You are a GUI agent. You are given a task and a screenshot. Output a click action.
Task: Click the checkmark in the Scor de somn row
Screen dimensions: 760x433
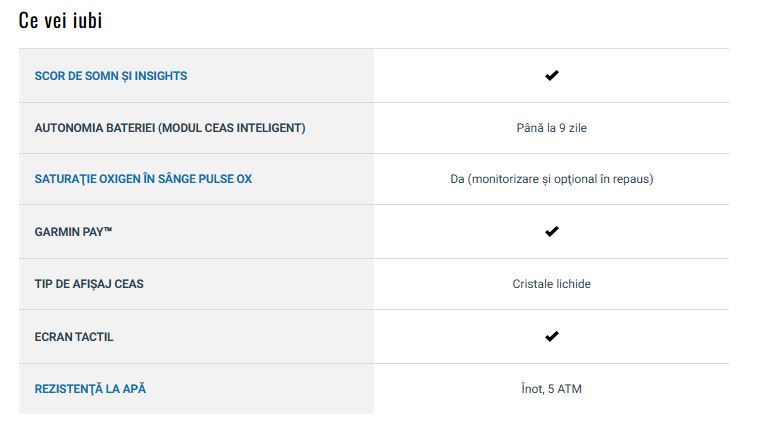[x=552, y=75]
